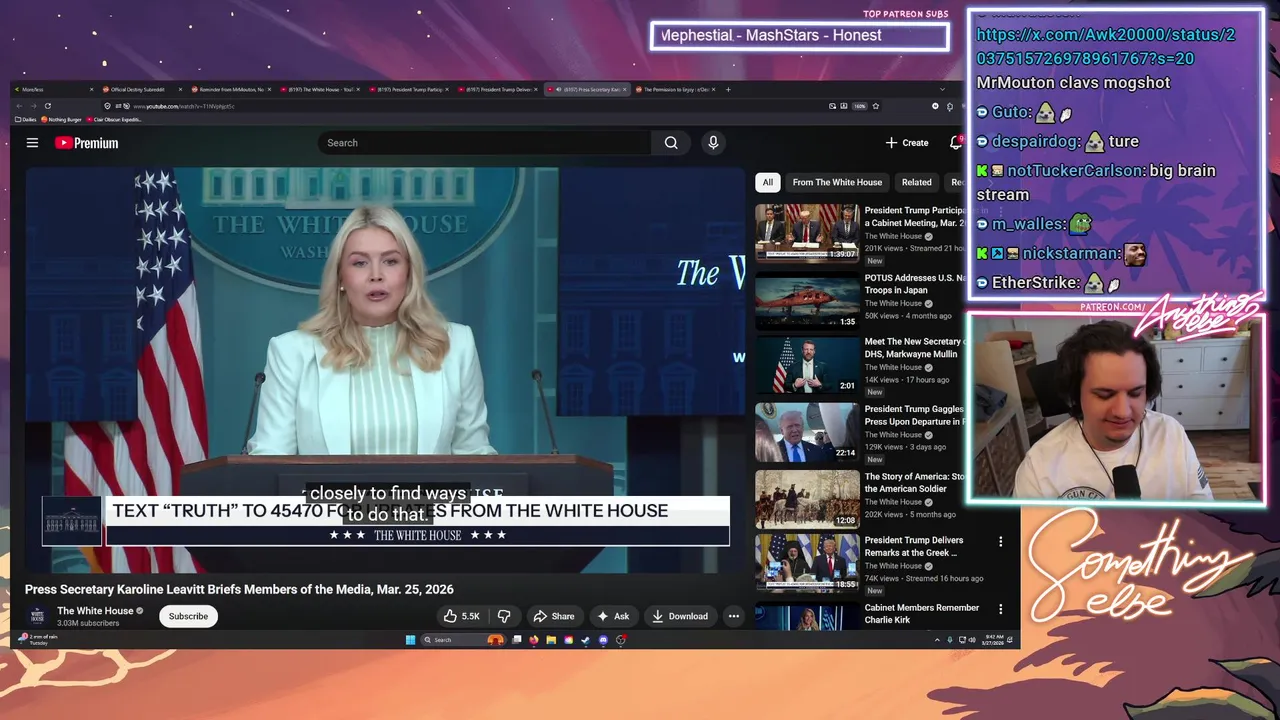Viewport: 1280px width, 720px height.
Task: Focus the YouTube Search field
Action: coord(485,143)
